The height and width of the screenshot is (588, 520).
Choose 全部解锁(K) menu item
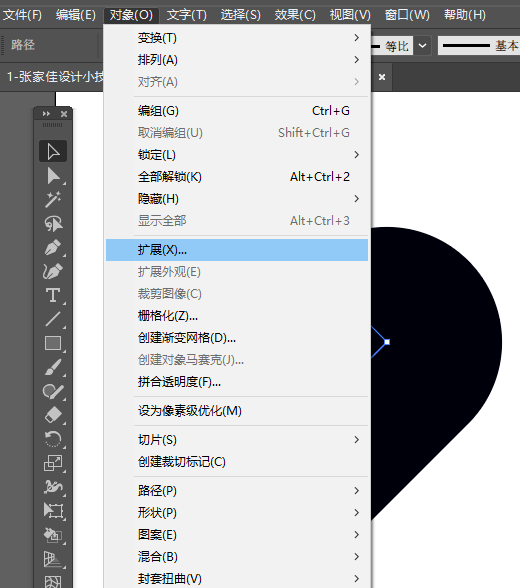237,177
